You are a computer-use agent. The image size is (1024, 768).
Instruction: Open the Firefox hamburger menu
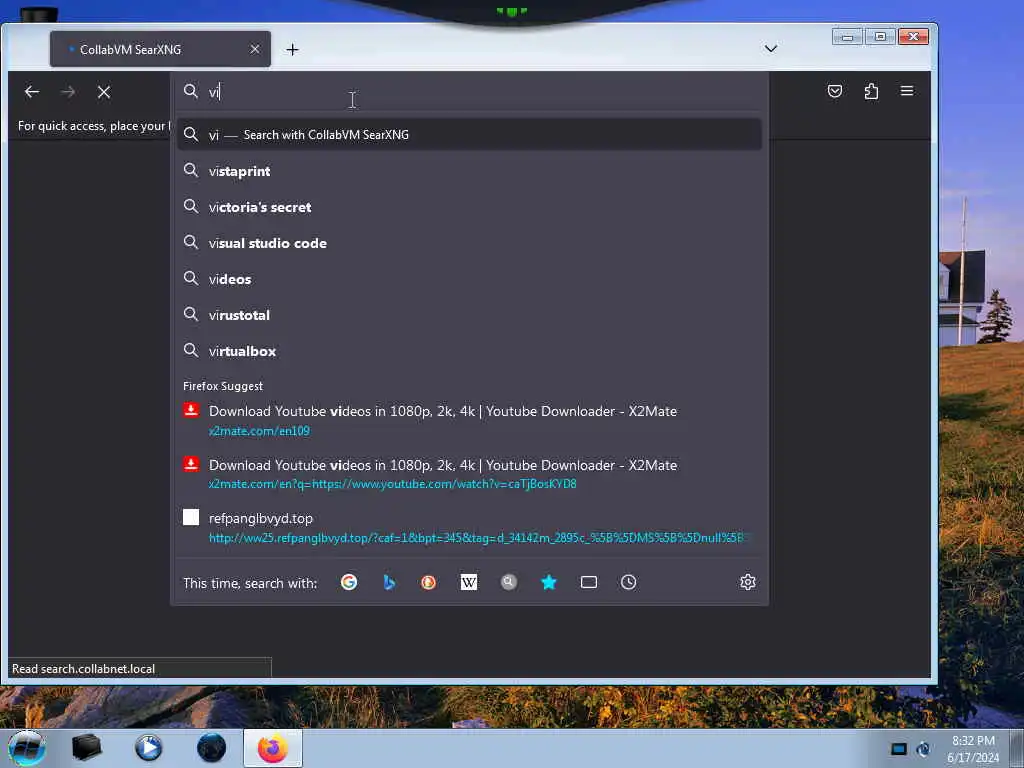[907, 91]
